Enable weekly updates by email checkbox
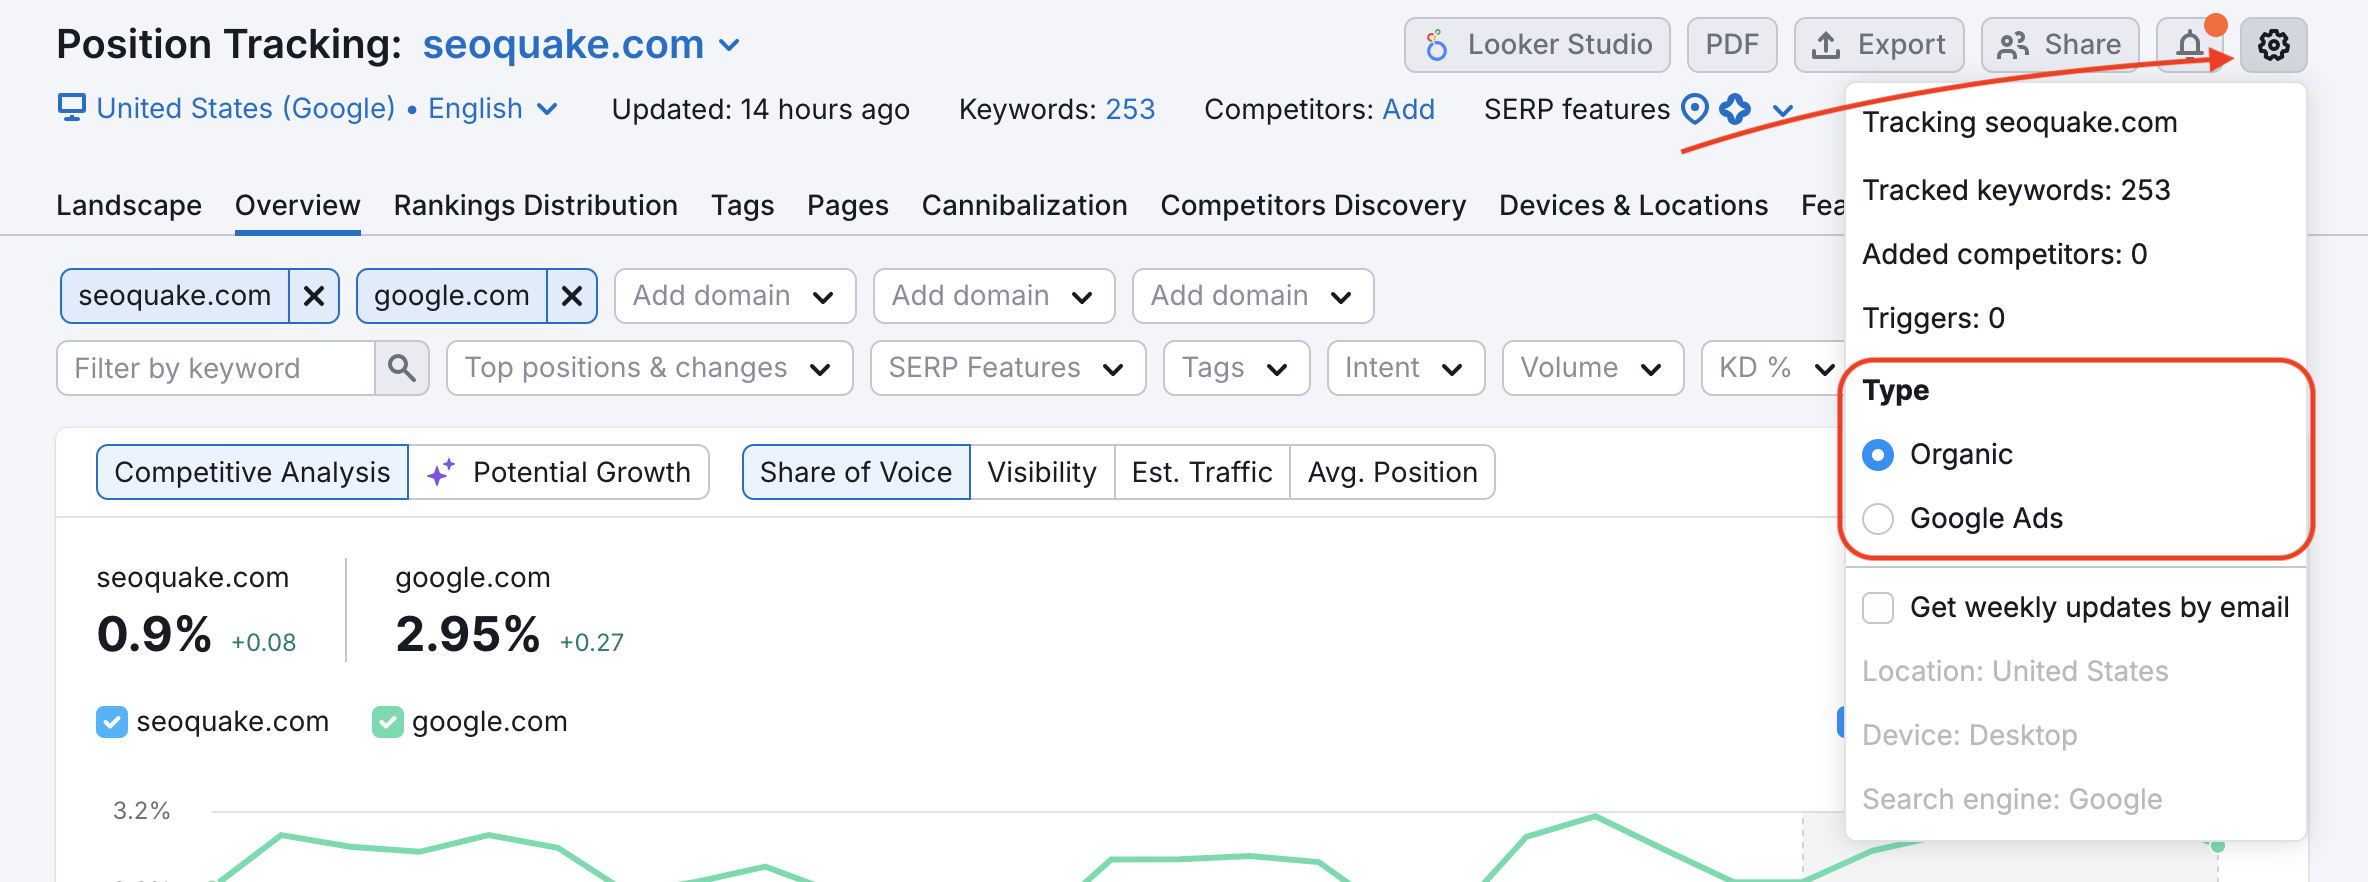 tap(1878, 608)
